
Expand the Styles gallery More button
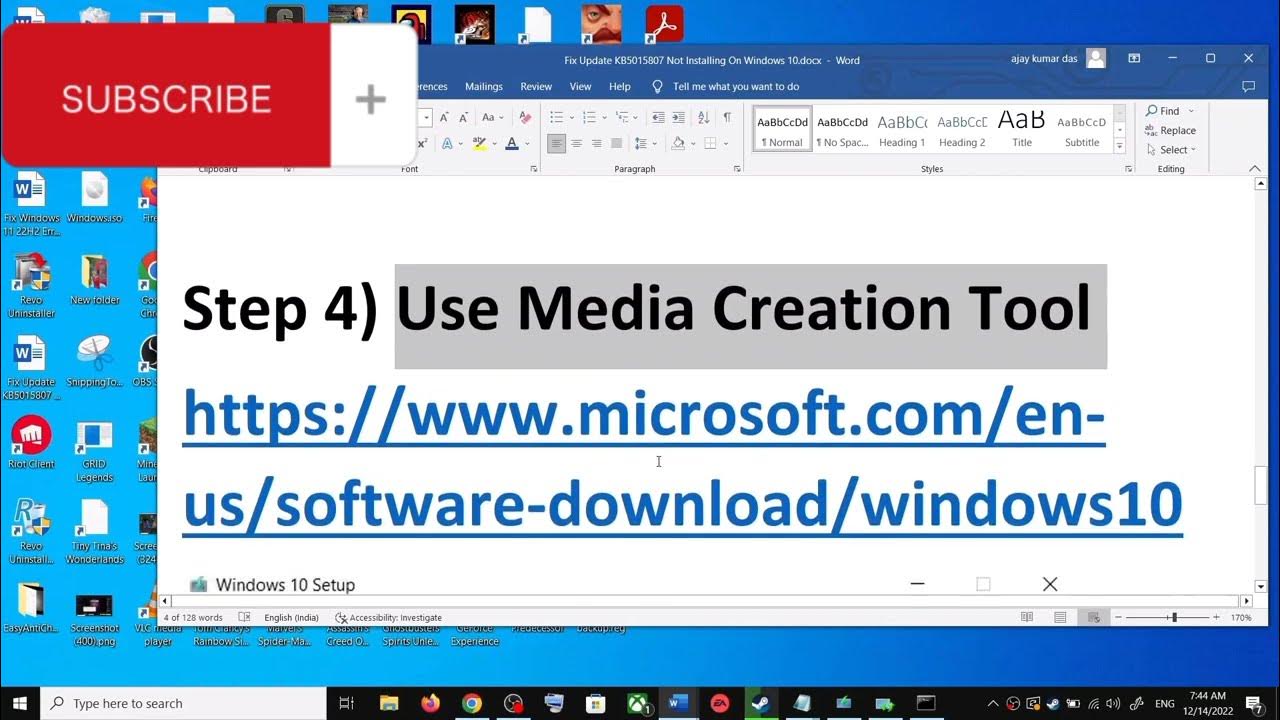click(1120, 147)
